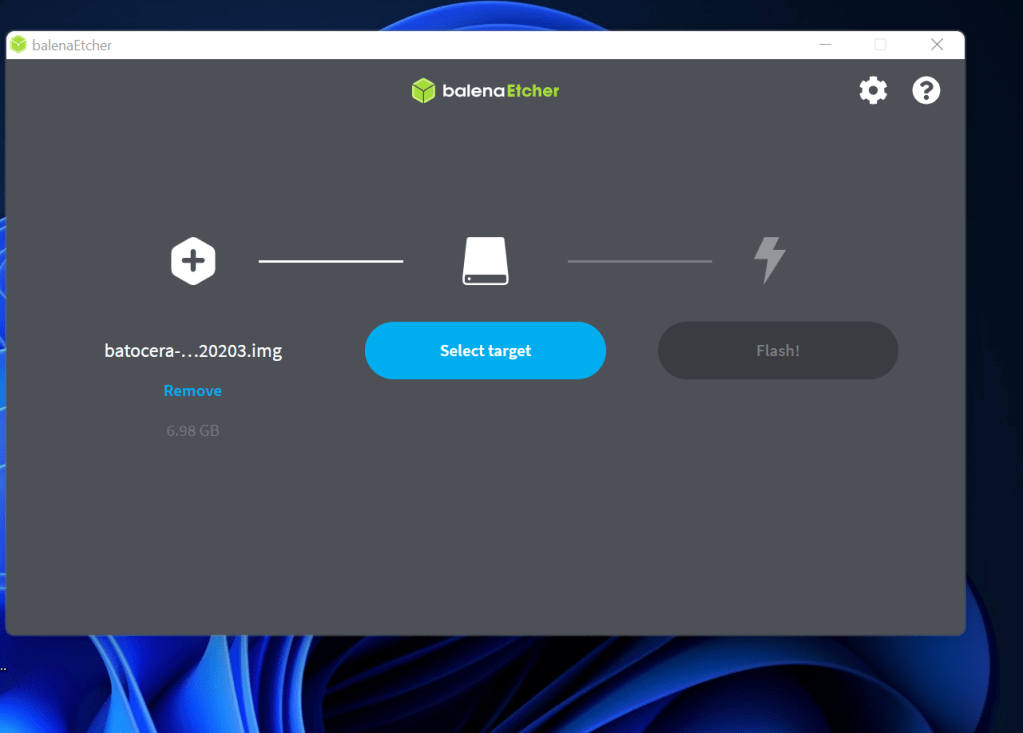Click the balenaEtcher app icon in title bar
Viewport: 1023px width, 733px height.
(x=18, y=45)
